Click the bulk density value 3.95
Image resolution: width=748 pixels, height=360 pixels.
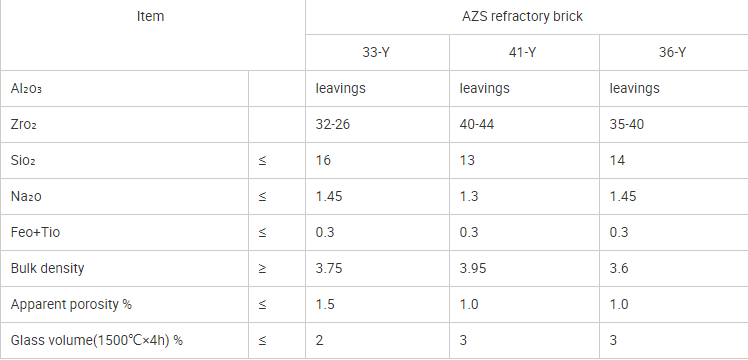(x=473, y=268)
